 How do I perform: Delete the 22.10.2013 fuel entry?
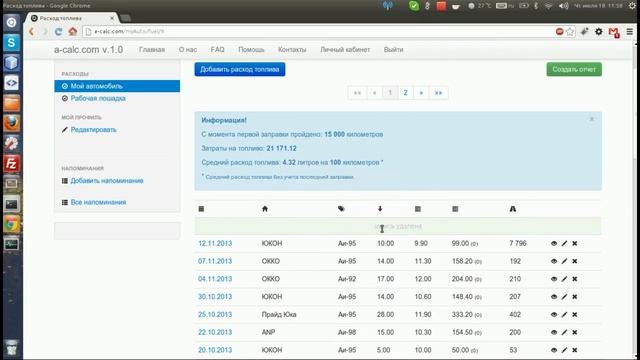(574, 333)
